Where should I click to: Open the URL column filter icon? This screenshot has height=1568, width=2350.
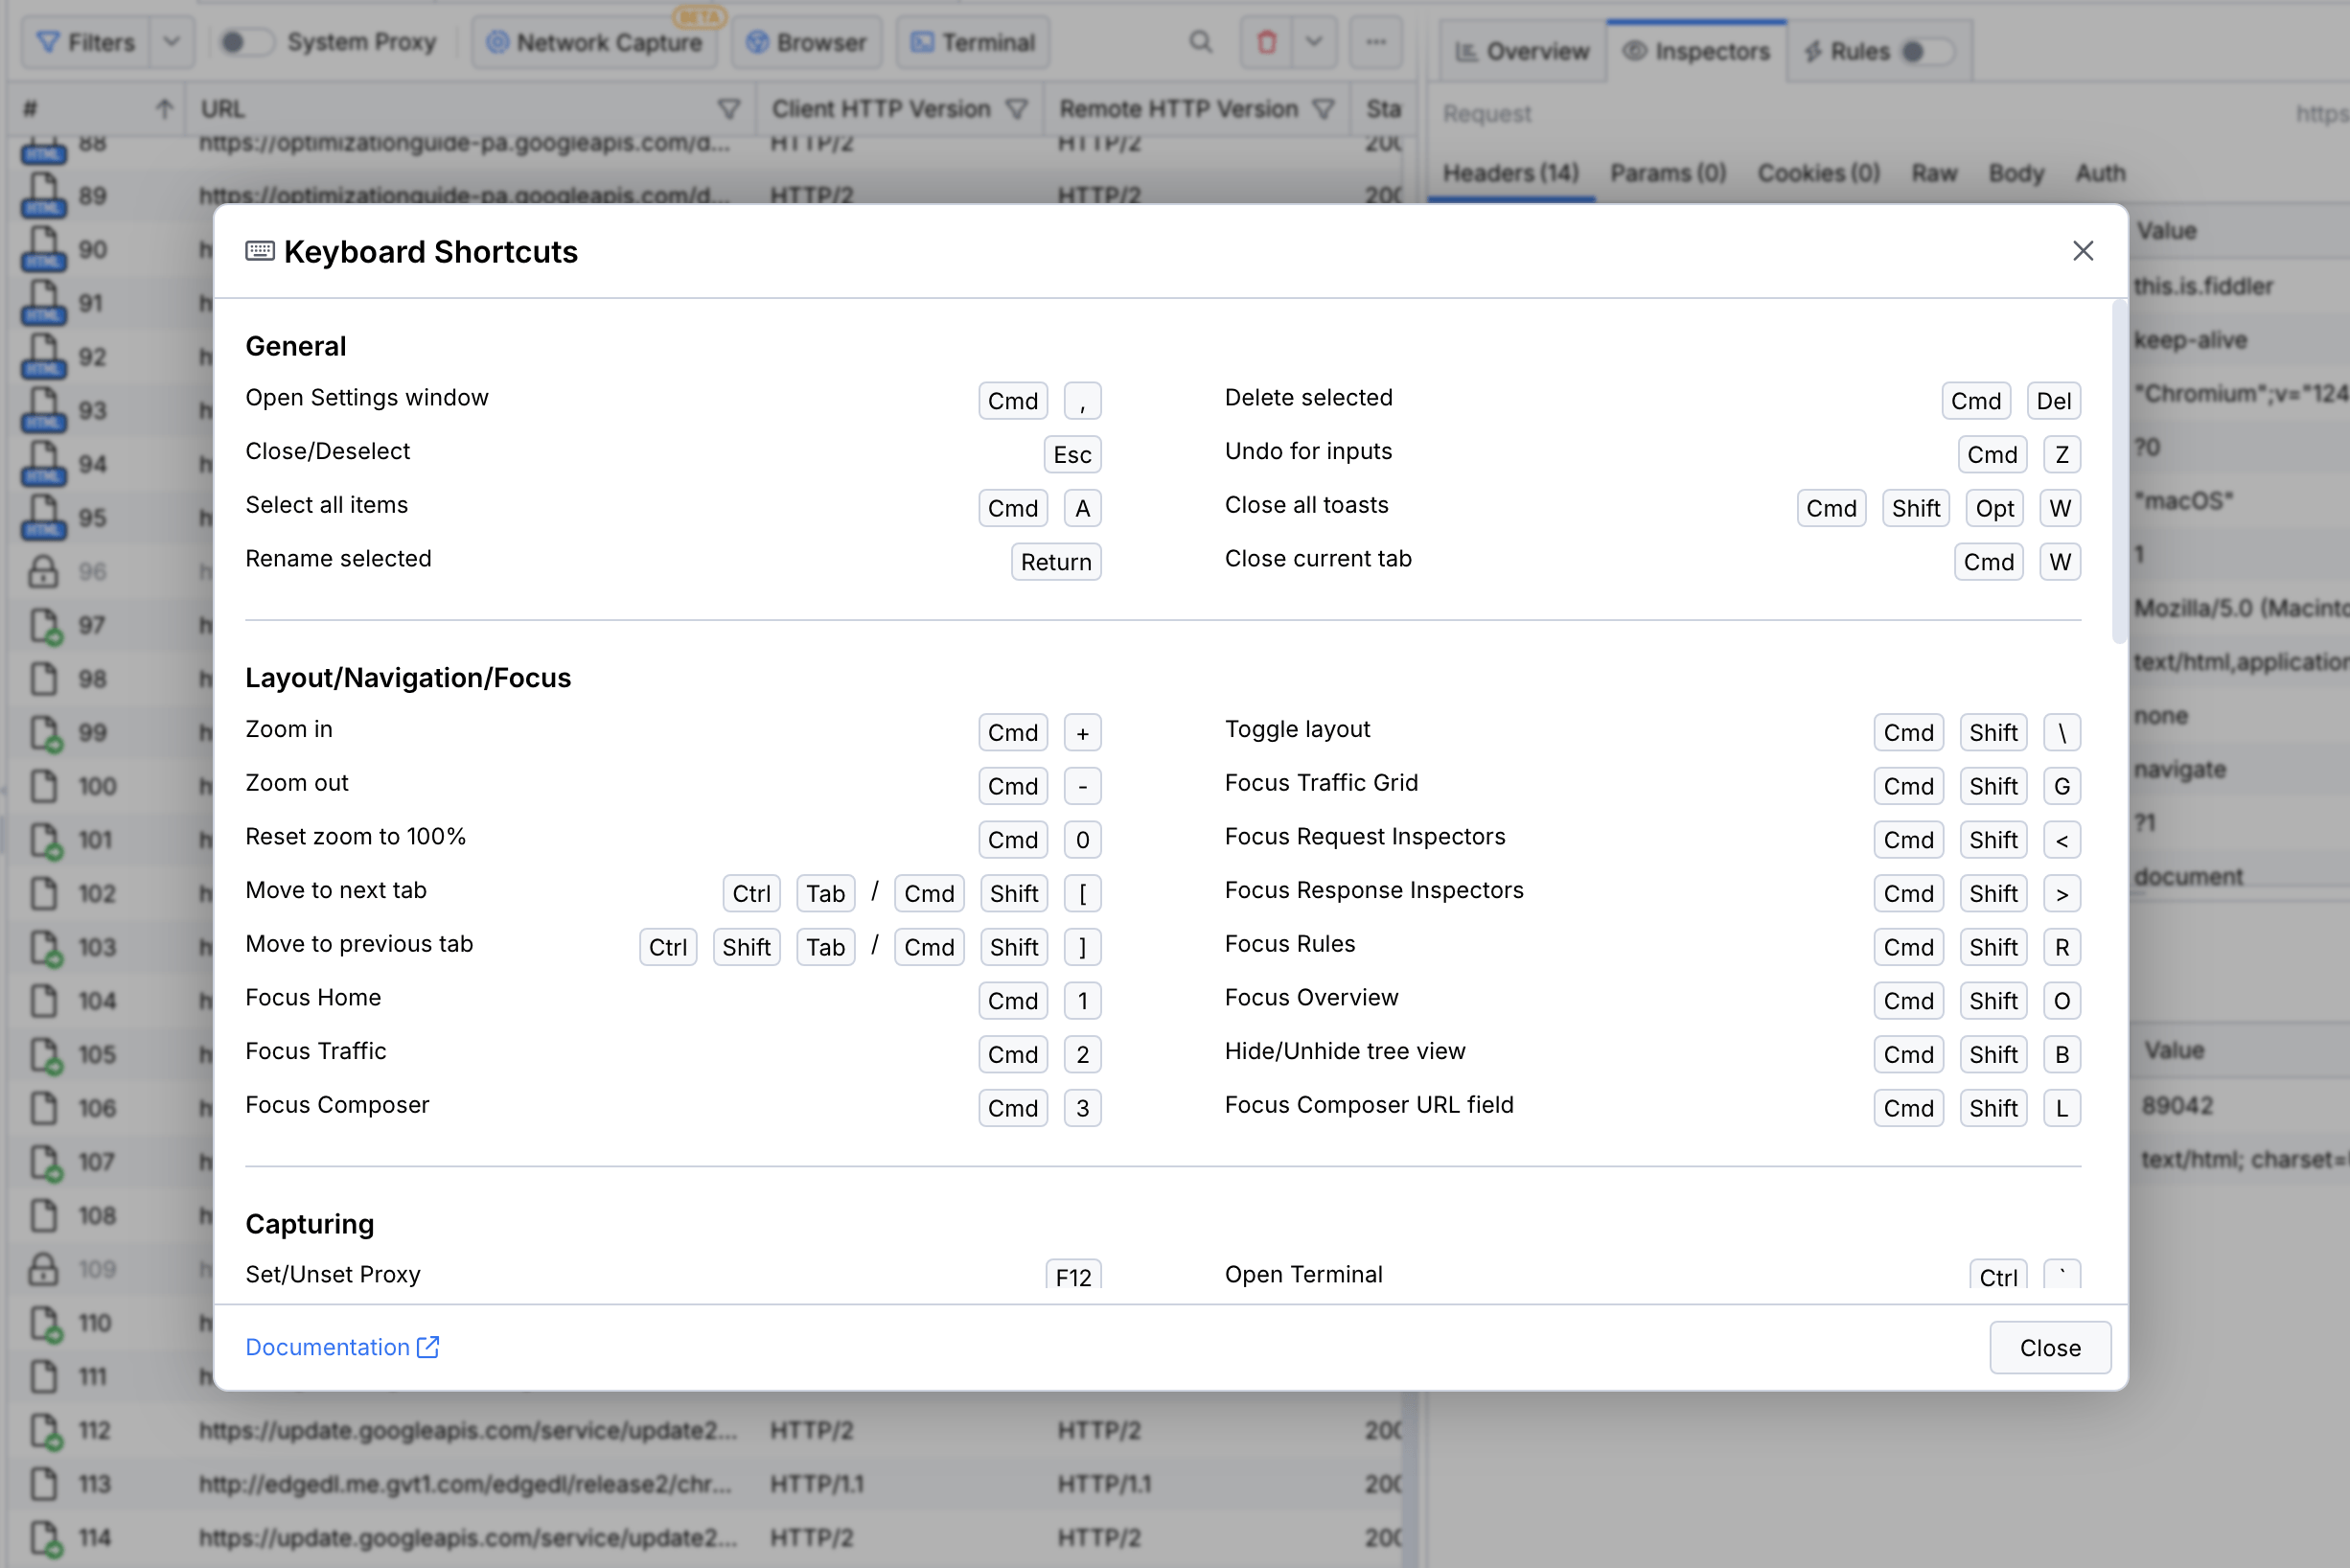729,109
